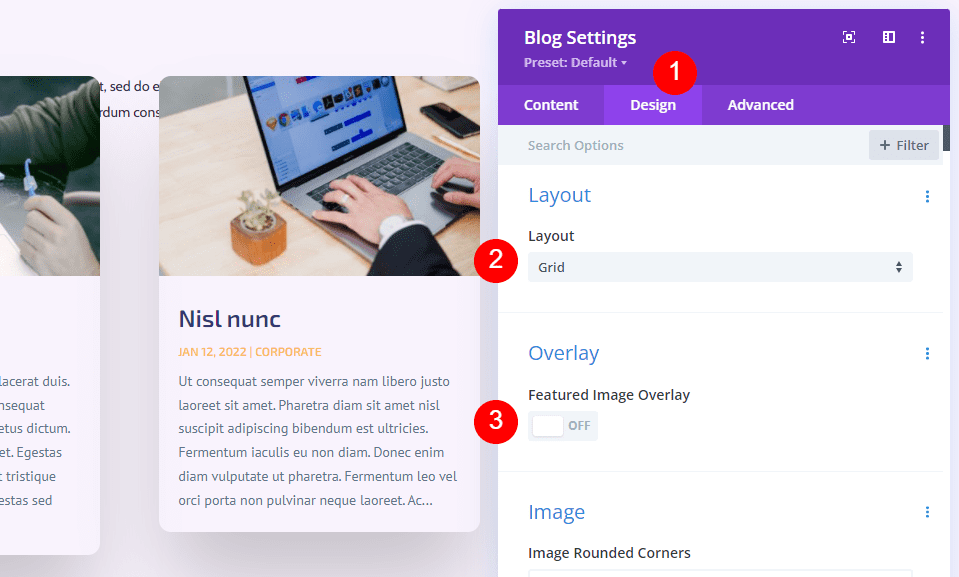959x577 pixels.
Task: Click the Image Rounded Corners label
Action: [609, 553]
